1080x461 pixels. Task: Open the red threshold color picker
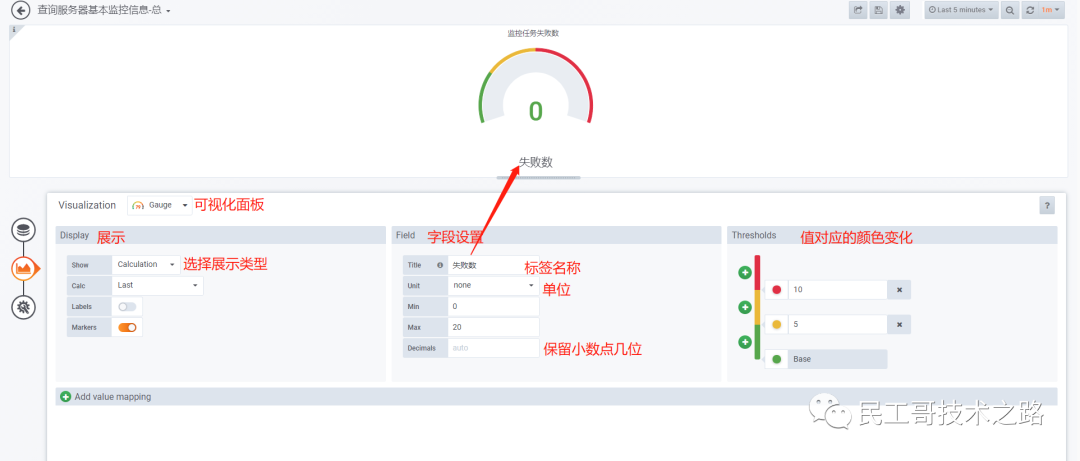[x=777, y=290]
